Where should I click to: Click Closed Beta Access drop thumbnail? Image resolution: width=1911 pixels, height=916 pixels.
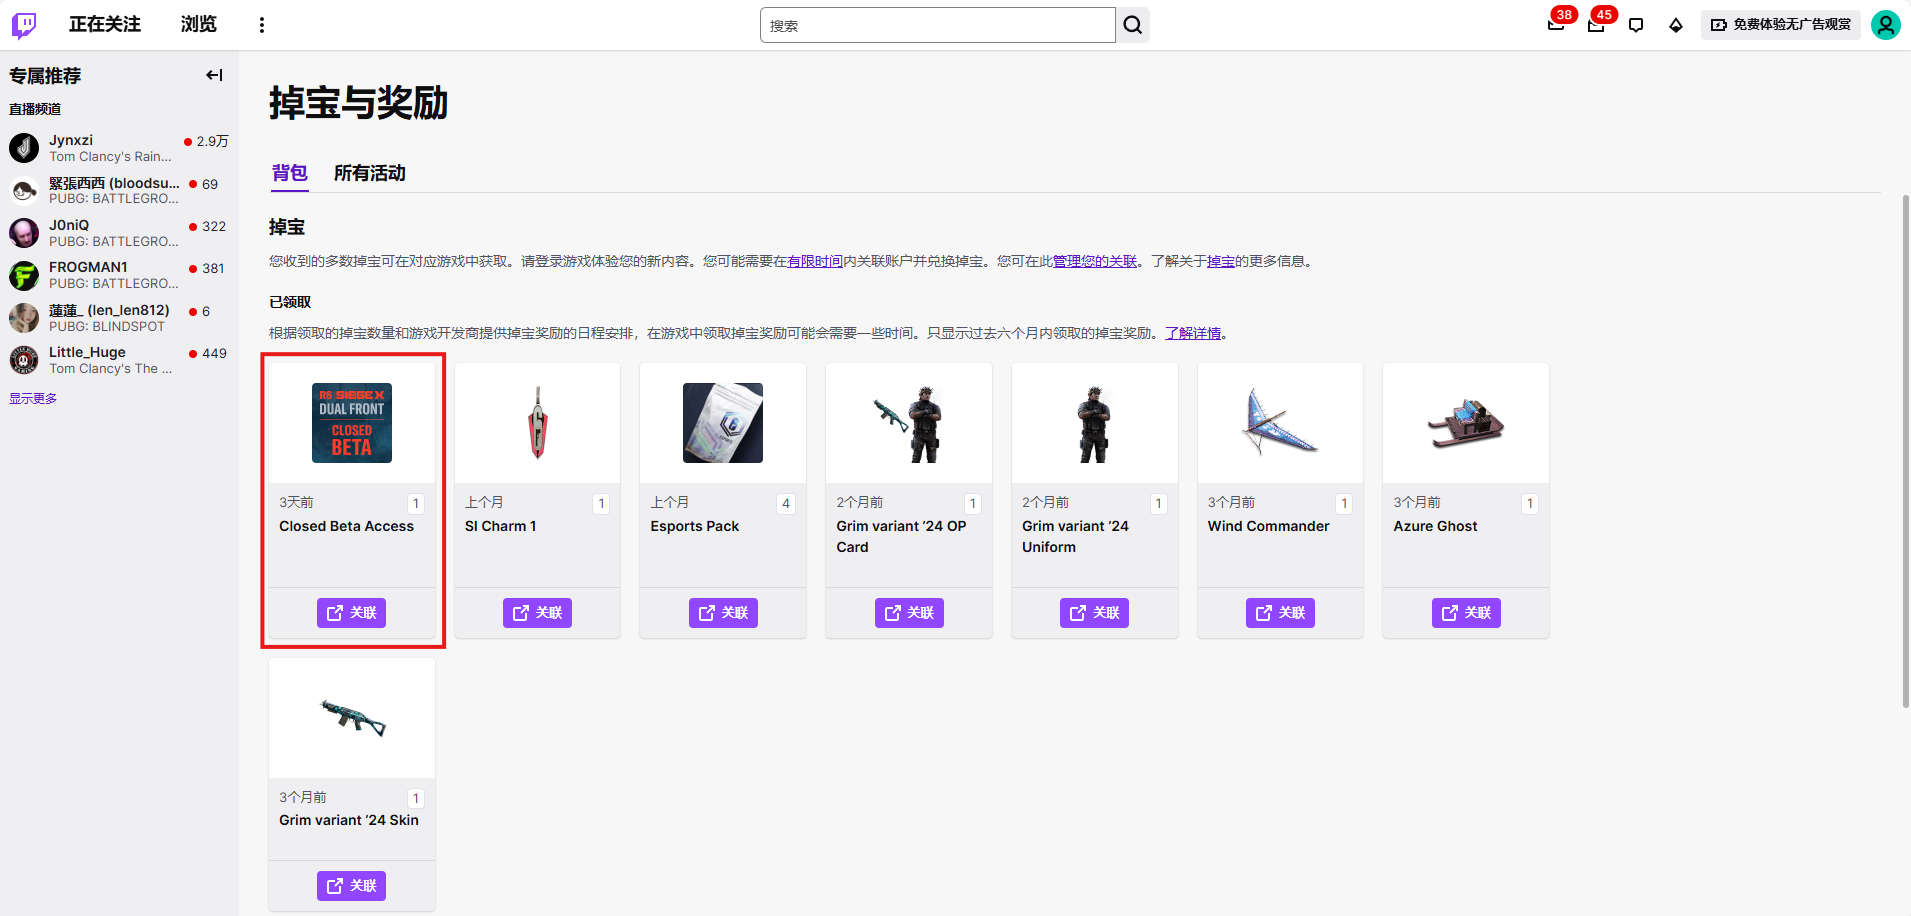[x=352, y=423]
